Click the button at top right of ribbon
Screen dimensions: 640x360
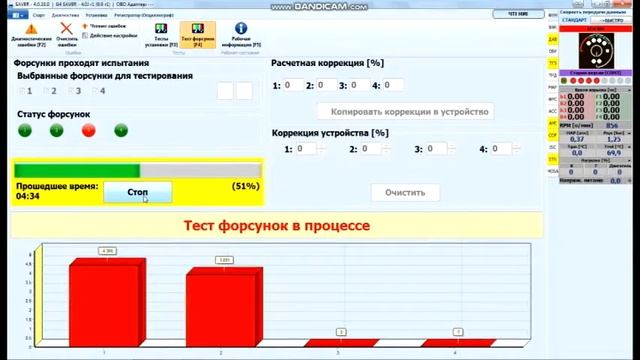518,14
